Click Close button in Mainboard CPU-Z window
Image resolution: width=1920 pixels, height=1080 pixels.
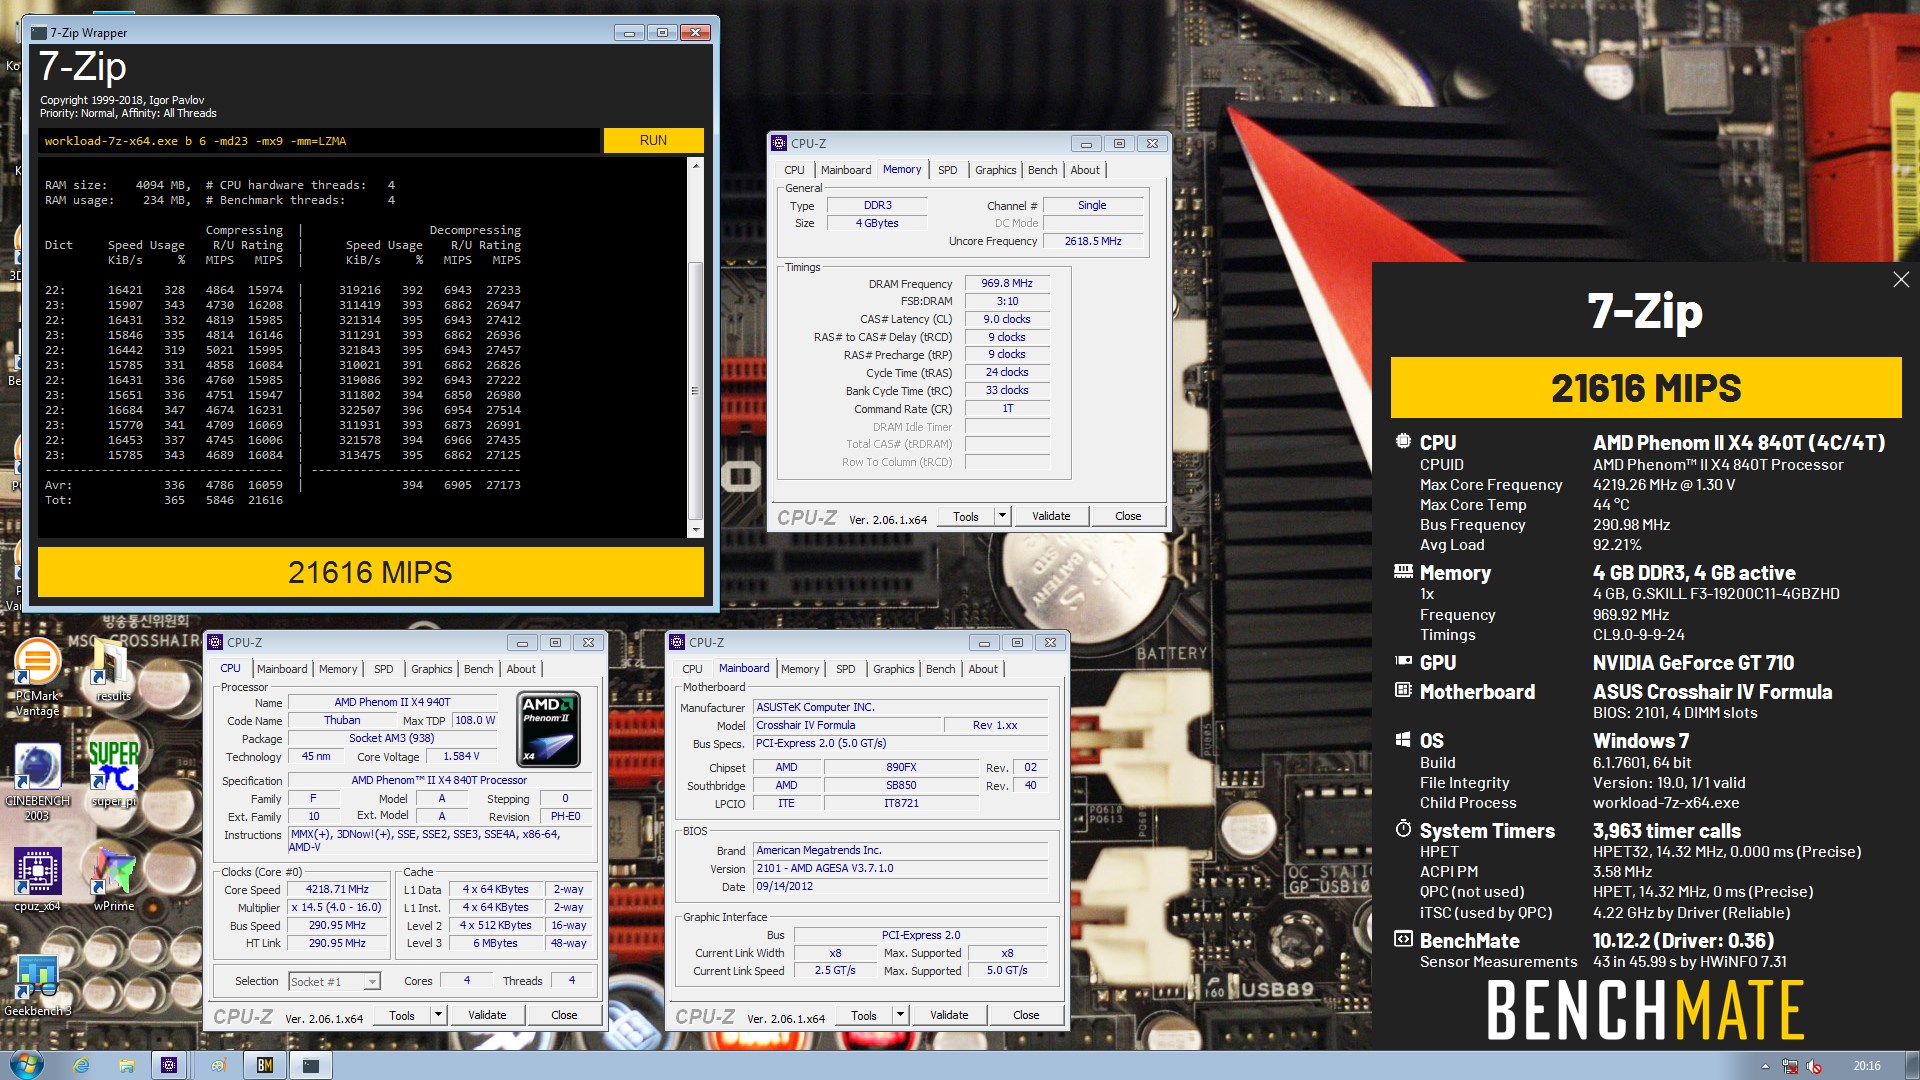tap(1026, 1015)
